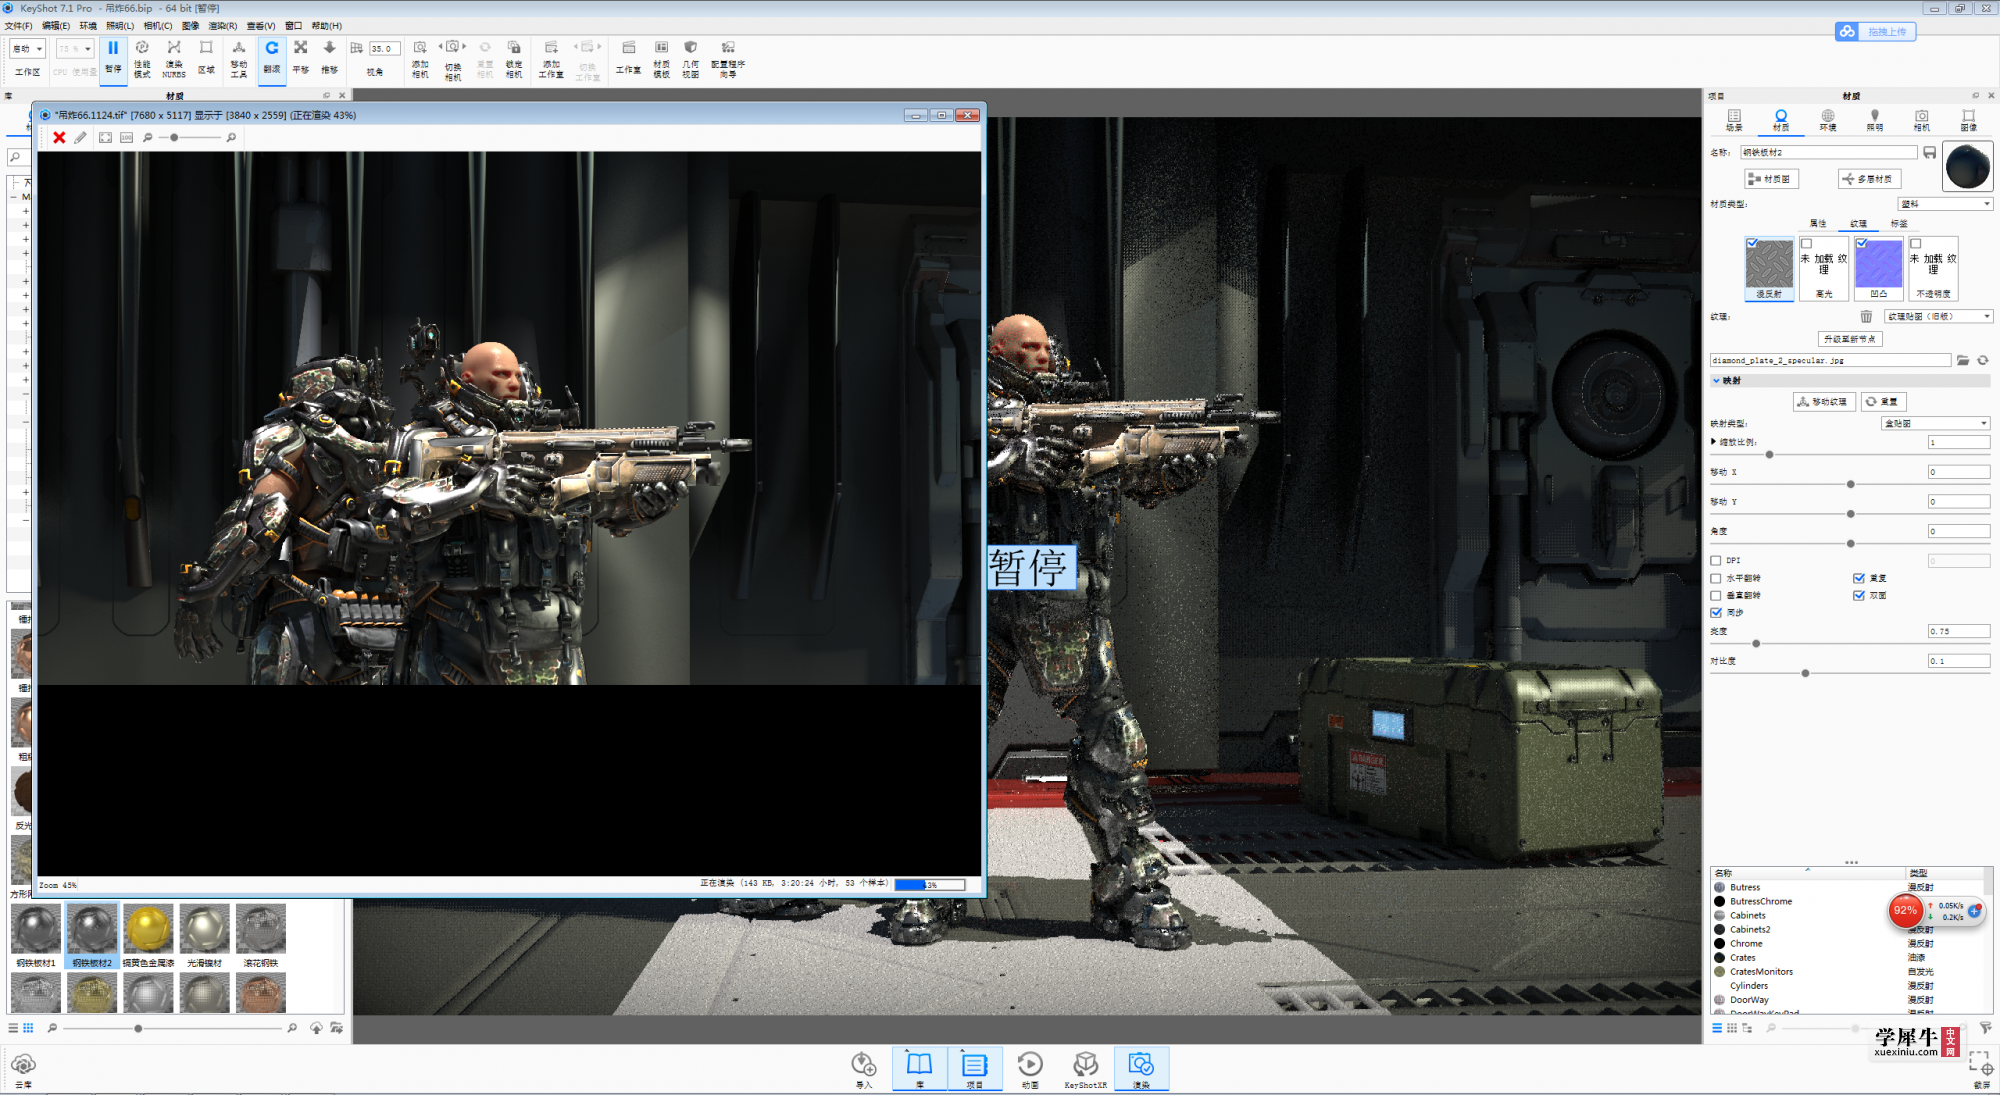Open the 纹理贴图 texture type dropdown
Screen dimensions: 2000x1095
(1938, 316)
